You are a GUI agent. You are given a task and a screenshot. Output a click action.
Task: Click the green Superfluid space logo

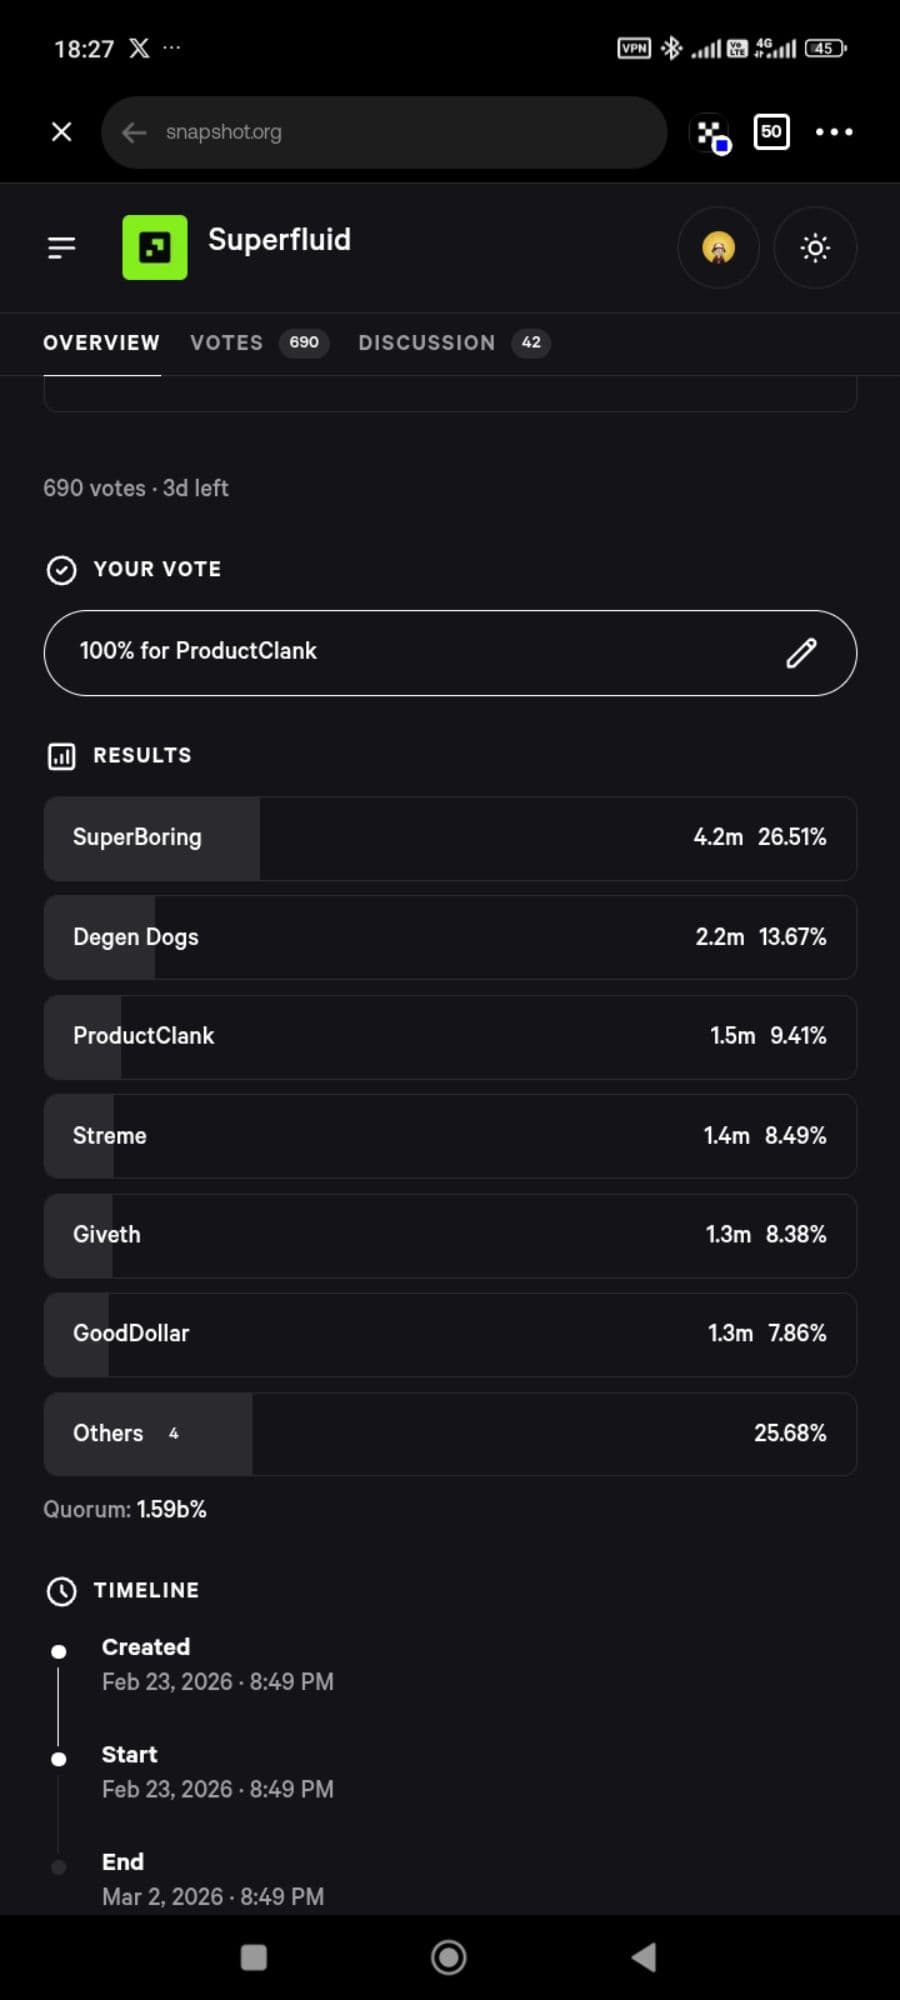point(154,247)
